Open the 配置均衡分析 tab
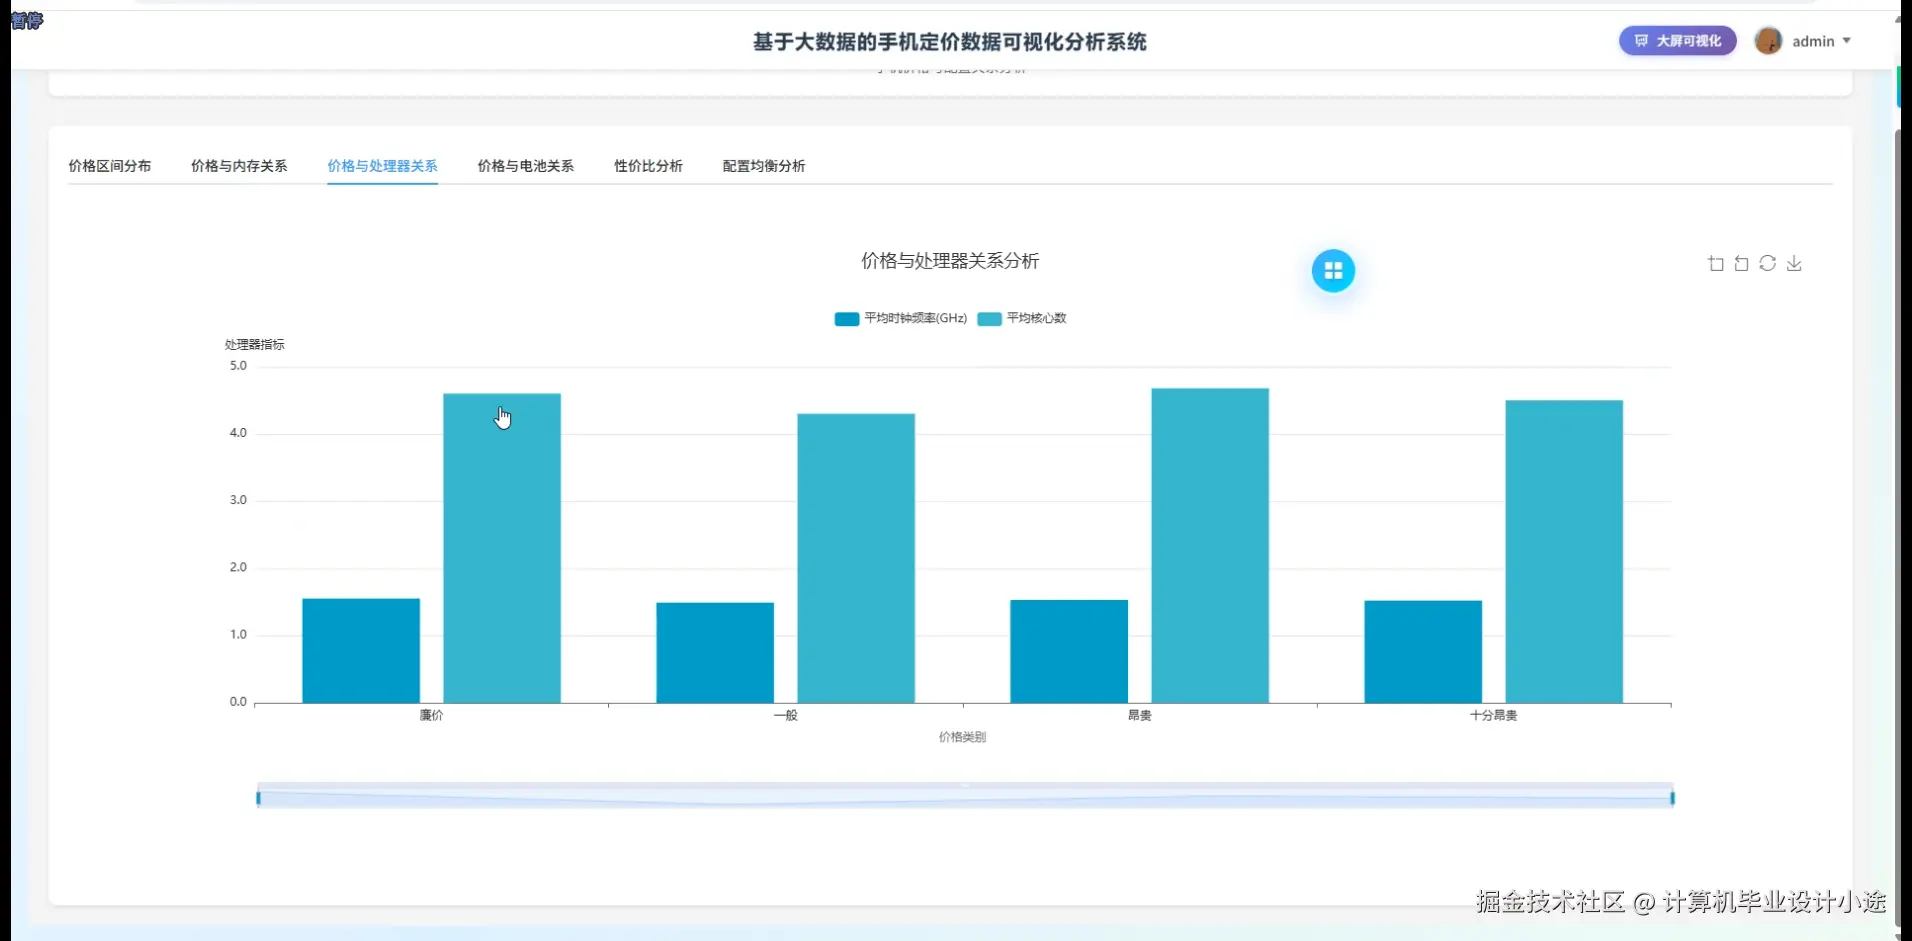Viewport: 1912px width, 941px height. (764, 166)
